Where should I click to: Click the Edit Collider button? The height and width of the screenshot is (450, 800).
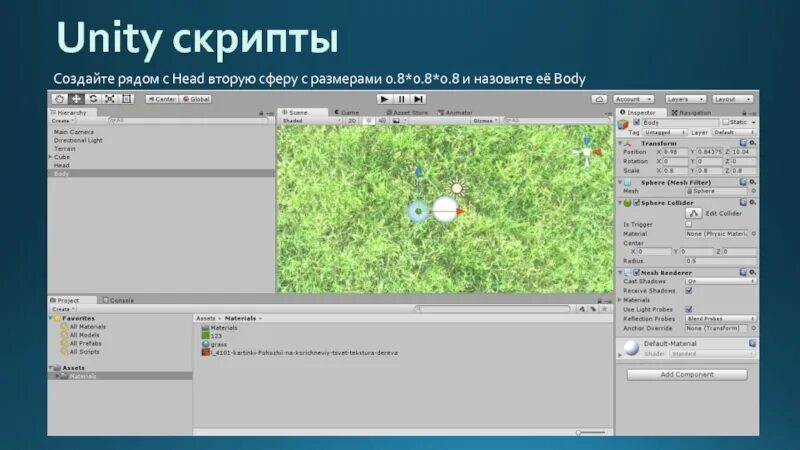[693, 213]
